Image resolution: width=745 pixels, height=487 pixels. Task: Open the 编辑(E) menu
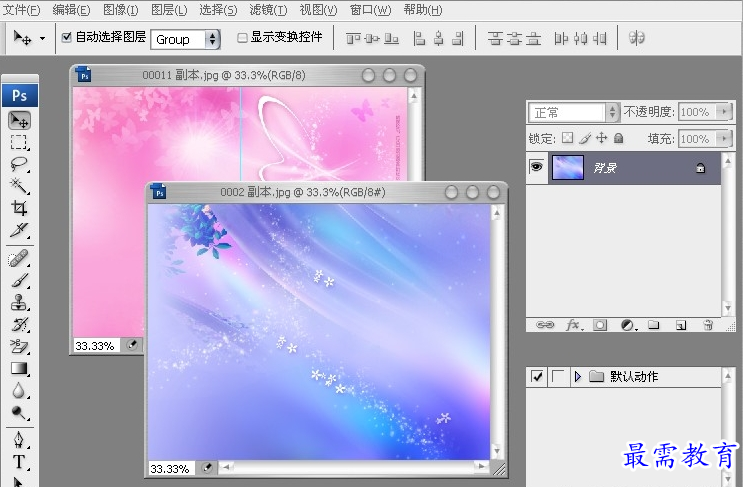tap(71, 10)
